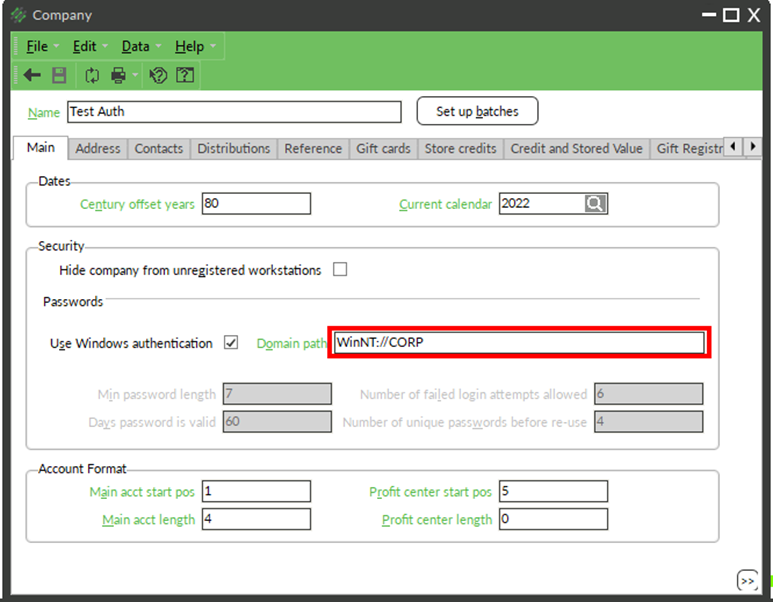The image size is (773, 602).
Task: Switch to the Contacts tab
Action: [159, 148]
